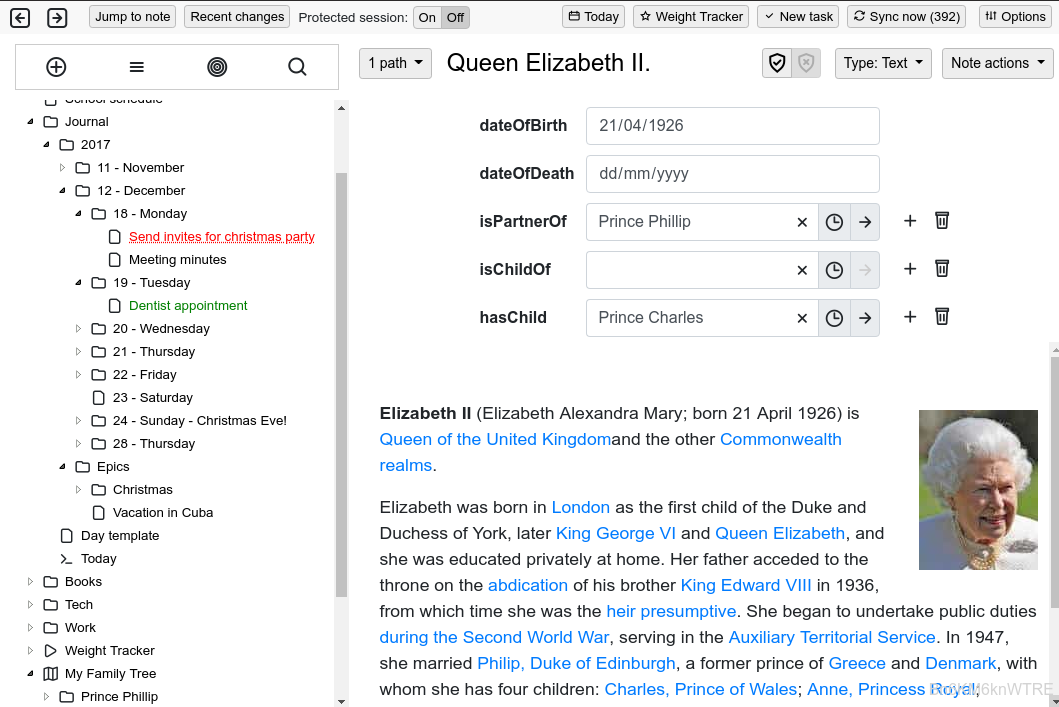The height and width of the screenshot is (707, 1059).
Task: Click the shield check protect note icon
Action: pos(777,63)
